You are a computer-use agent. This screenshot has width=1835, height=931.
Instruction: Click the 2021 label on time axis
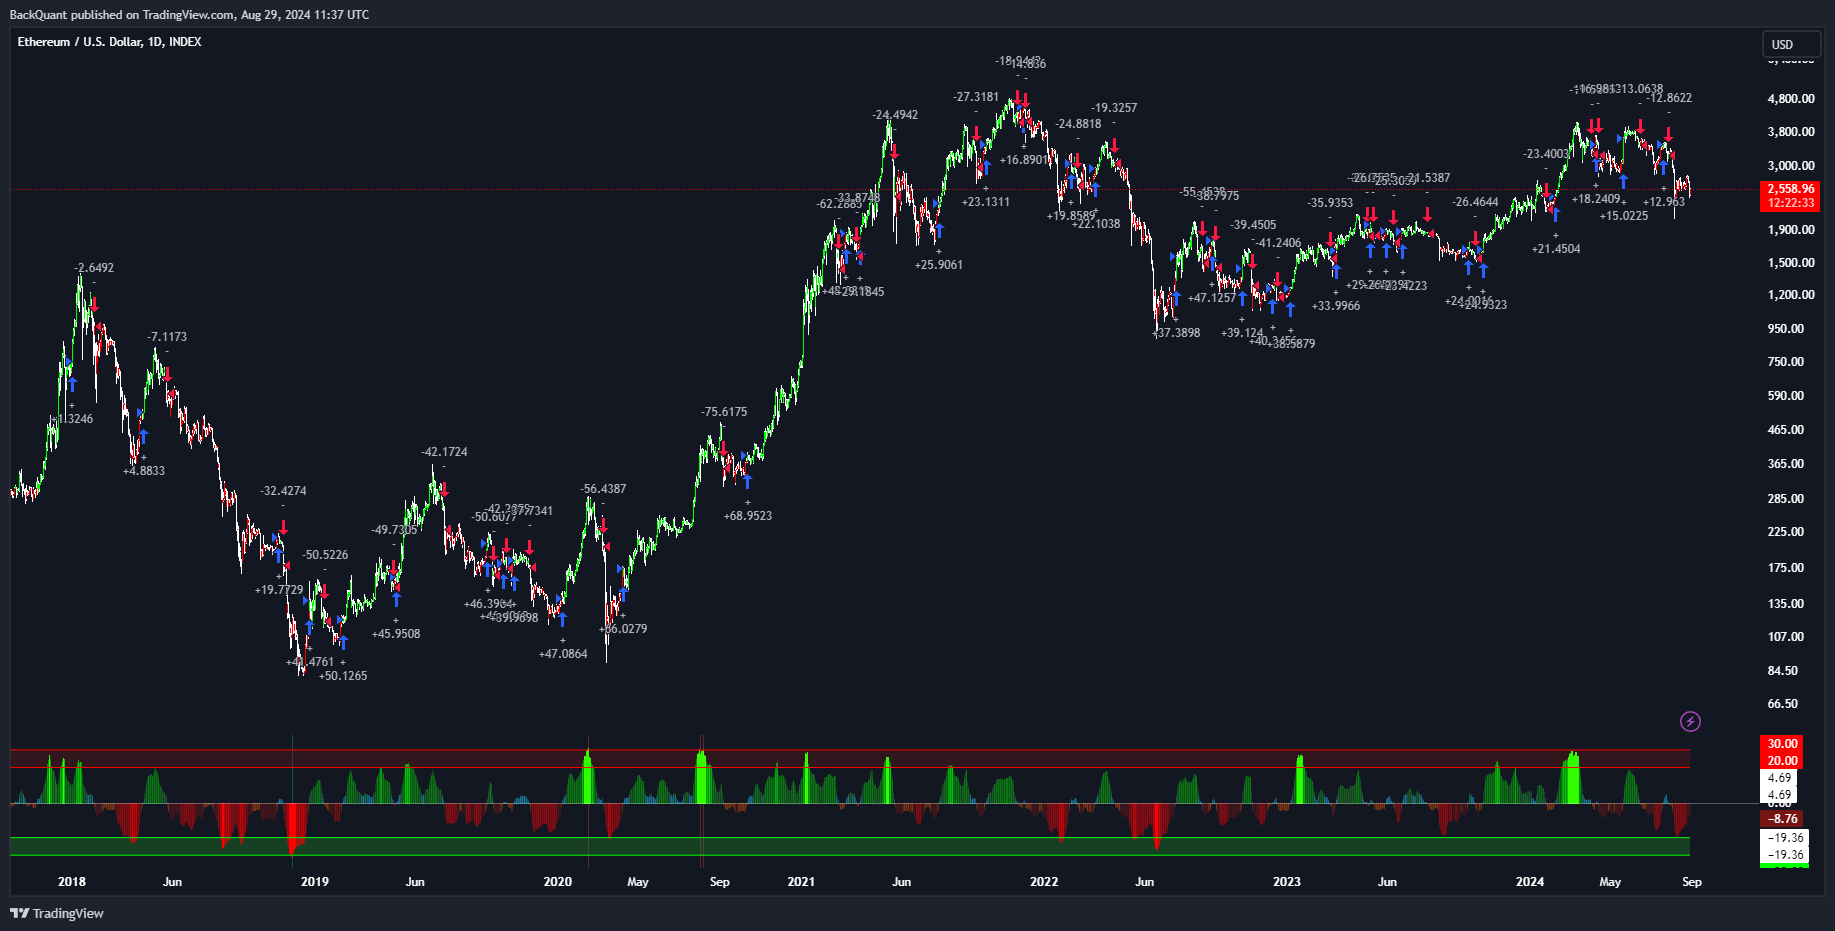point(801,882)
